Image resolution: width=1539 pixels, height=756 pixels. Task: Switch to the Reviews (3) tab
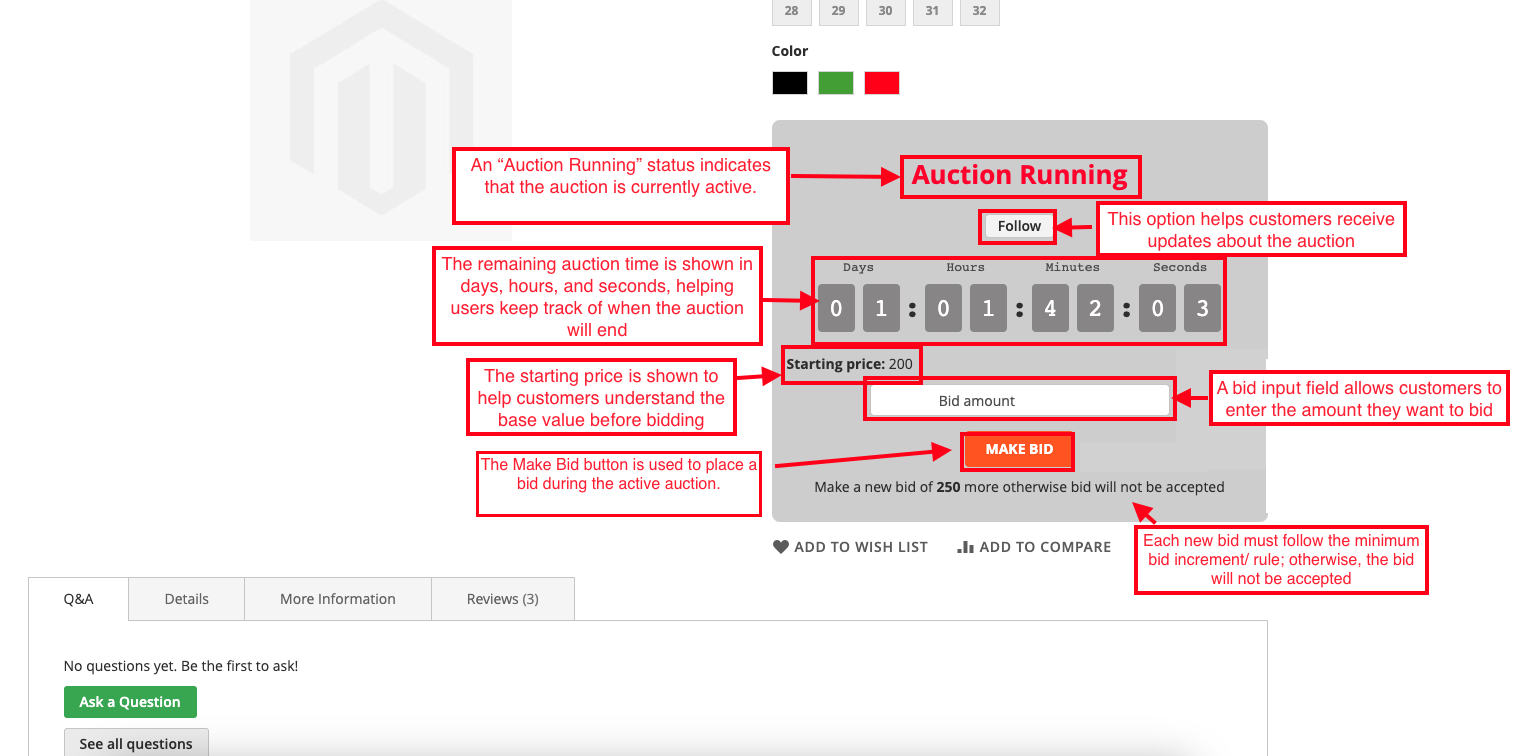pos(502,599)
